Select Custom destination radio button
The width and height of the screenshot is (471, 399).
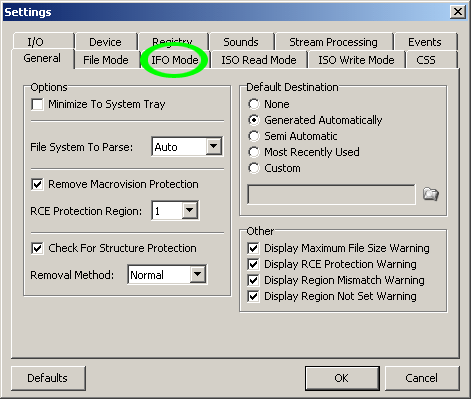[254, 168]
